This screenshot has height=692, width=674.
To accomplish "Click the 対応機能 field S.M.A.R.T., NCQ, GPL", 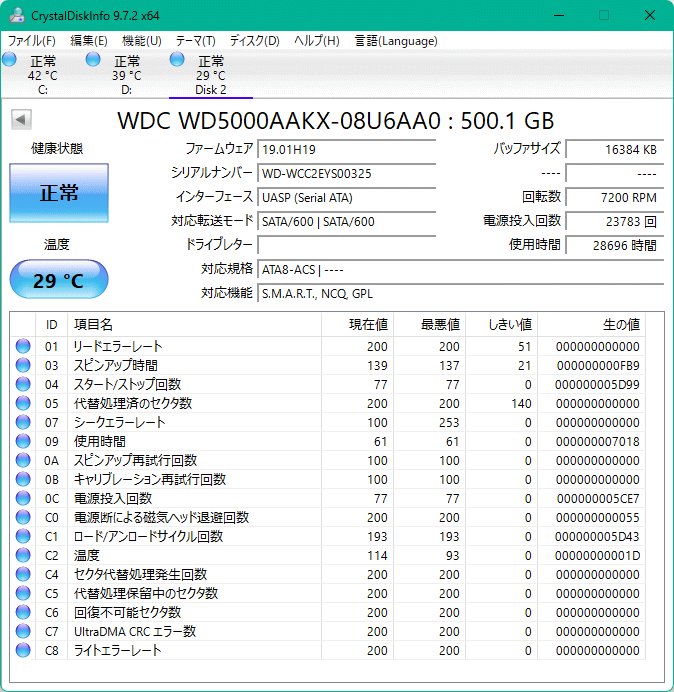I will coord(461,293).
